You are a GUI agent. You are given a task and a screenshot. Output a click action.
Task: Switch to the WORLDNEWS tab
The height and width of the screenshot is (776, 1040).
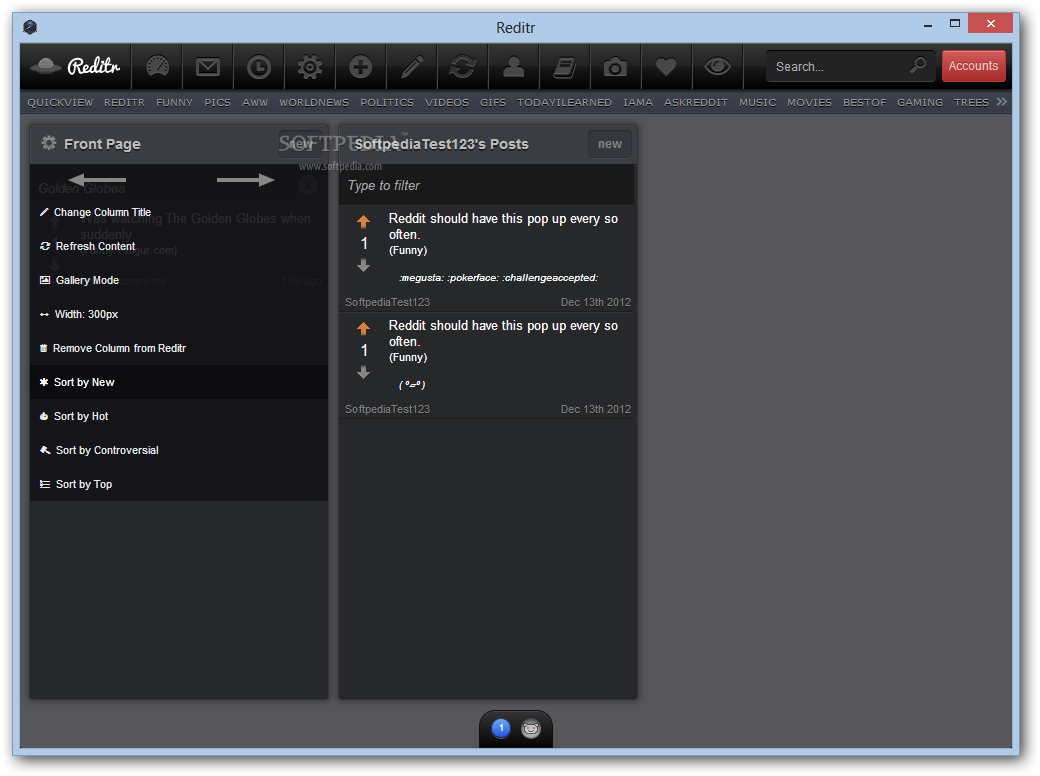click(314, 102)
